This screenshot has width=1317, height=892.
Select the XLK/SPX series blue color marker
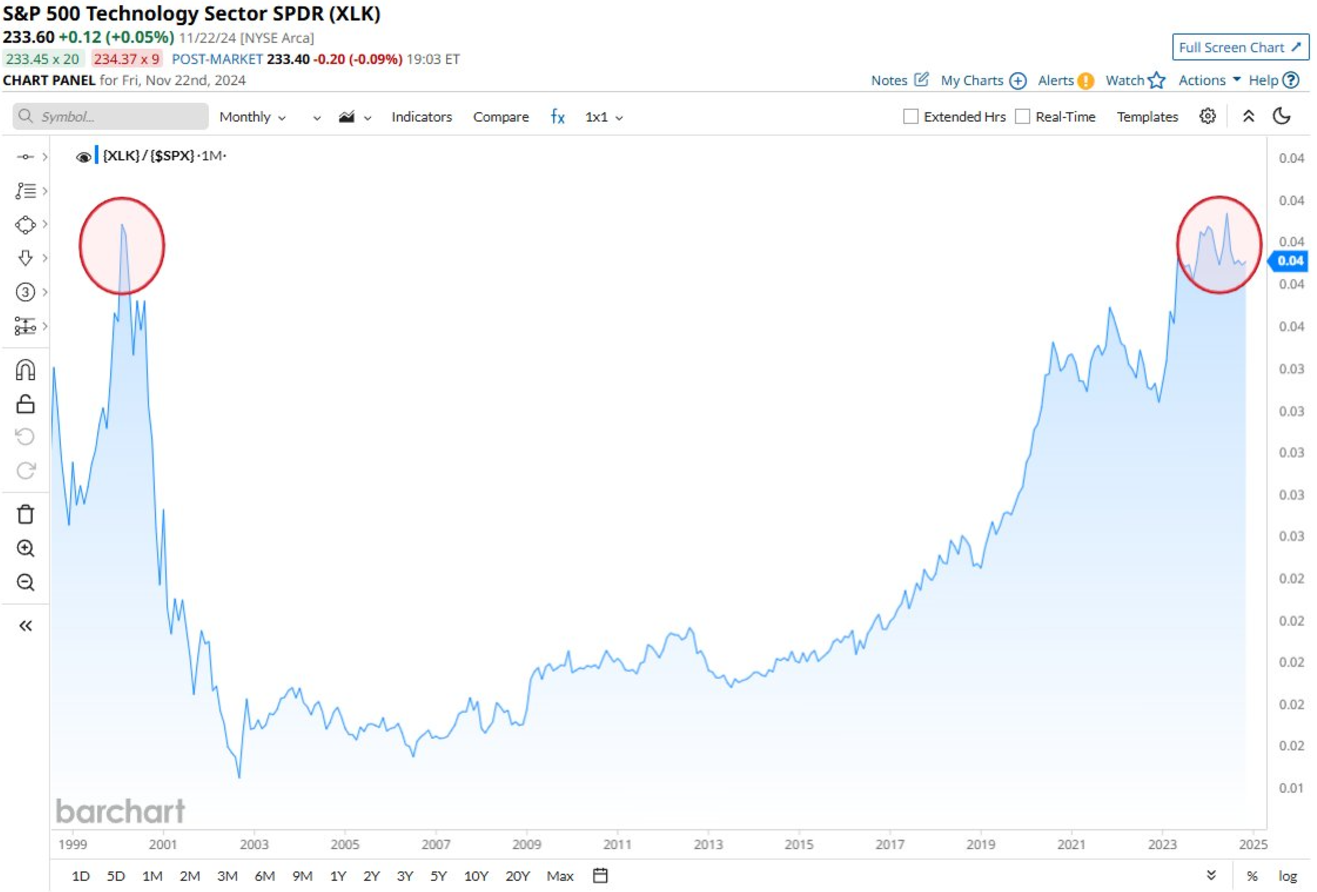97,156
